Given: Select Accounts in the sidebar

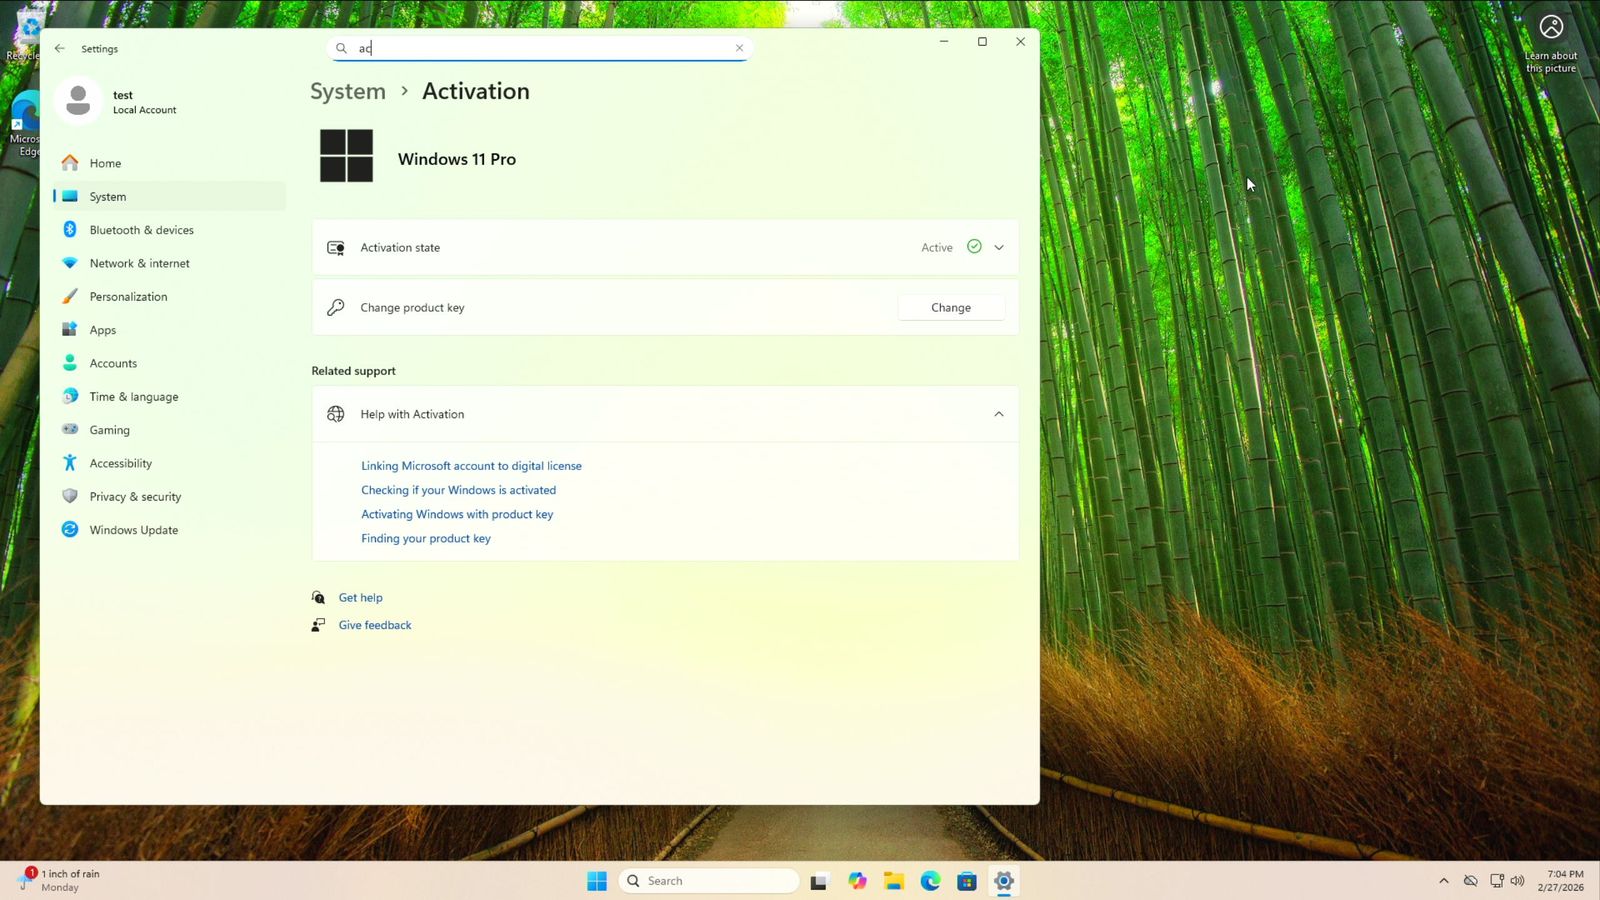Looking at the screenshot, I should 113,363.
